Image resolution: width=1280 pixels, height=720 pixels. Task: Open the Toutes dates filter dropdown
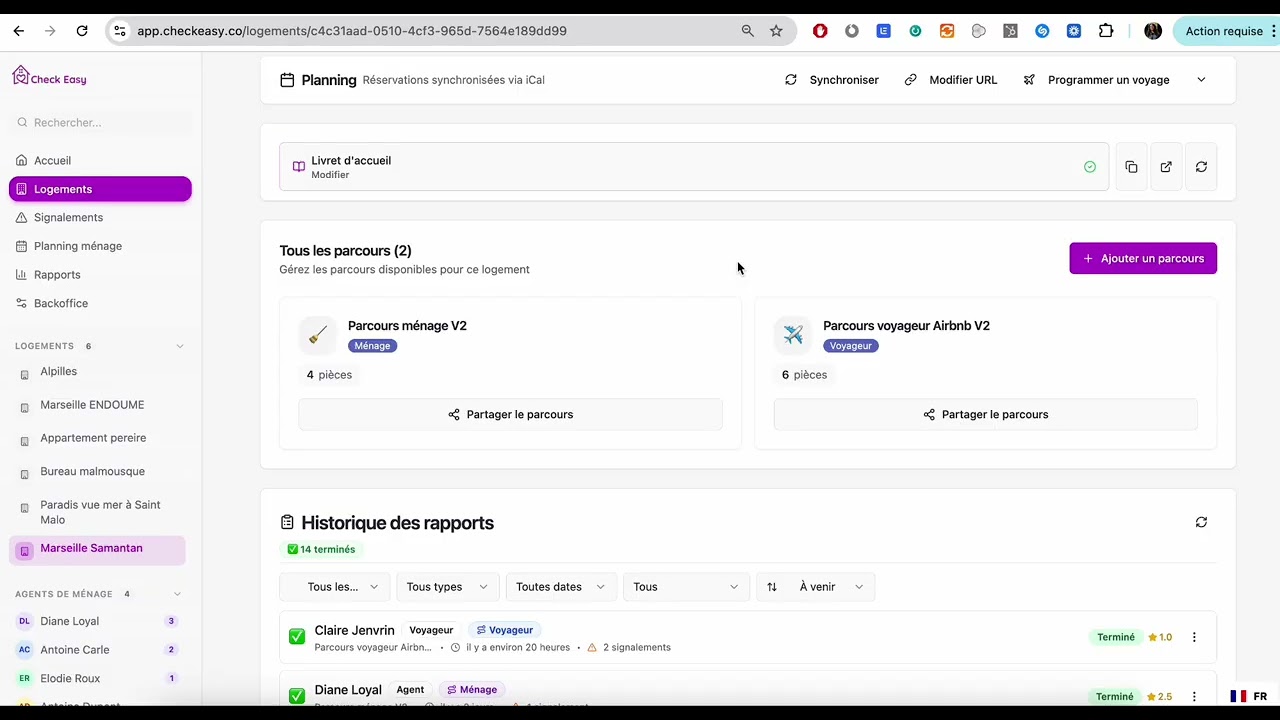click(x=561, y=587)
